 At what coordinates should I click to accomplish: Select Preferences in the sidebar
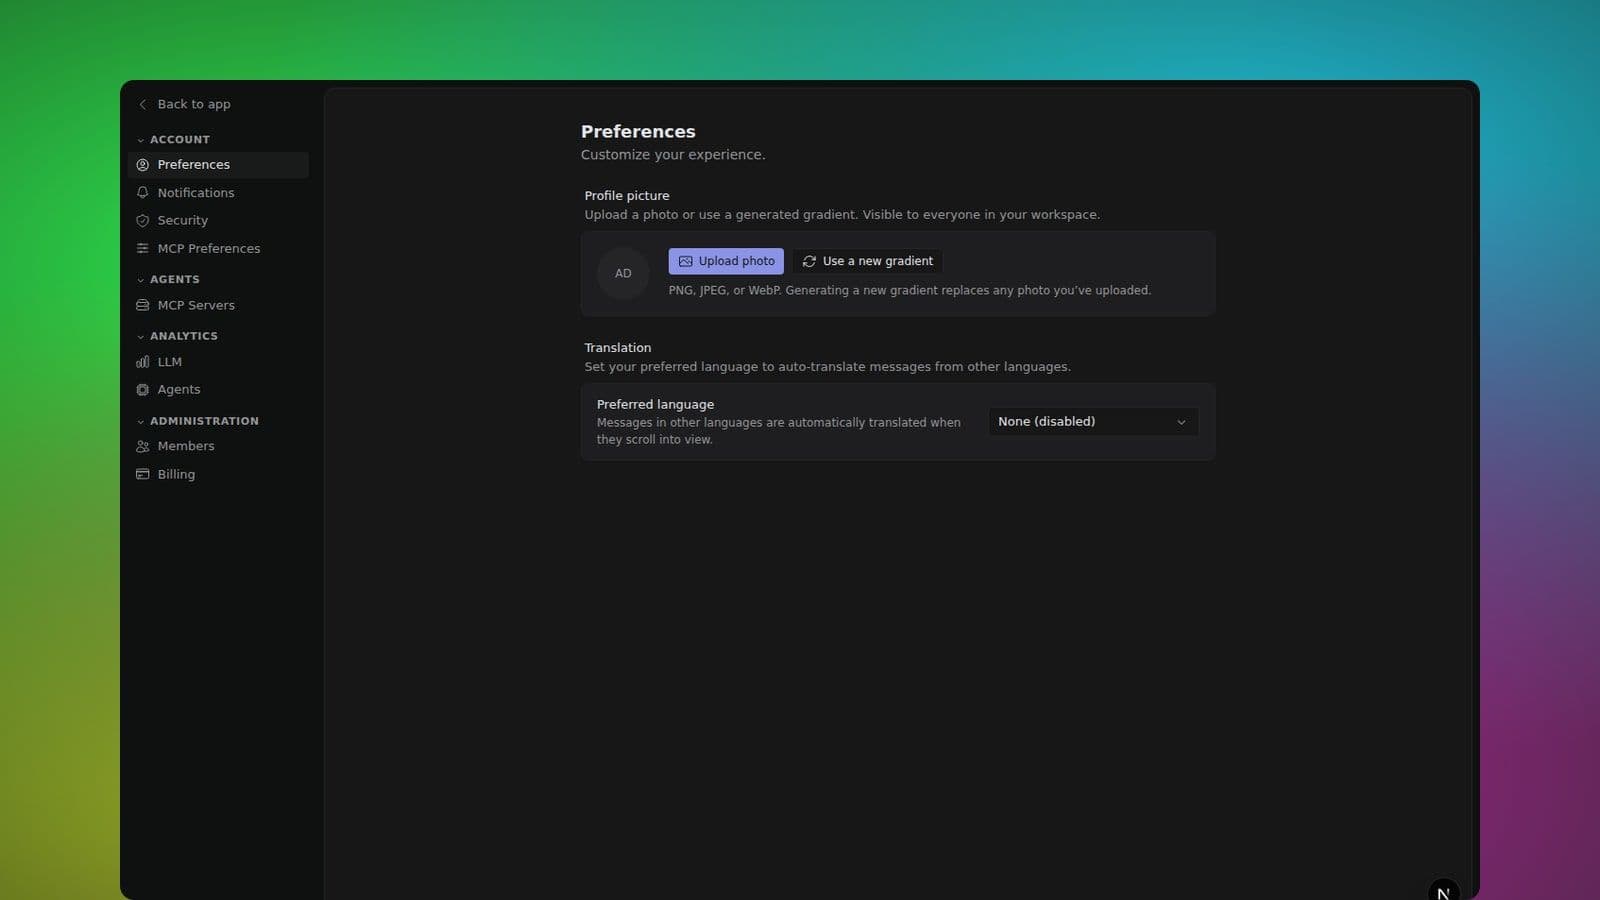tap(218, 165)
